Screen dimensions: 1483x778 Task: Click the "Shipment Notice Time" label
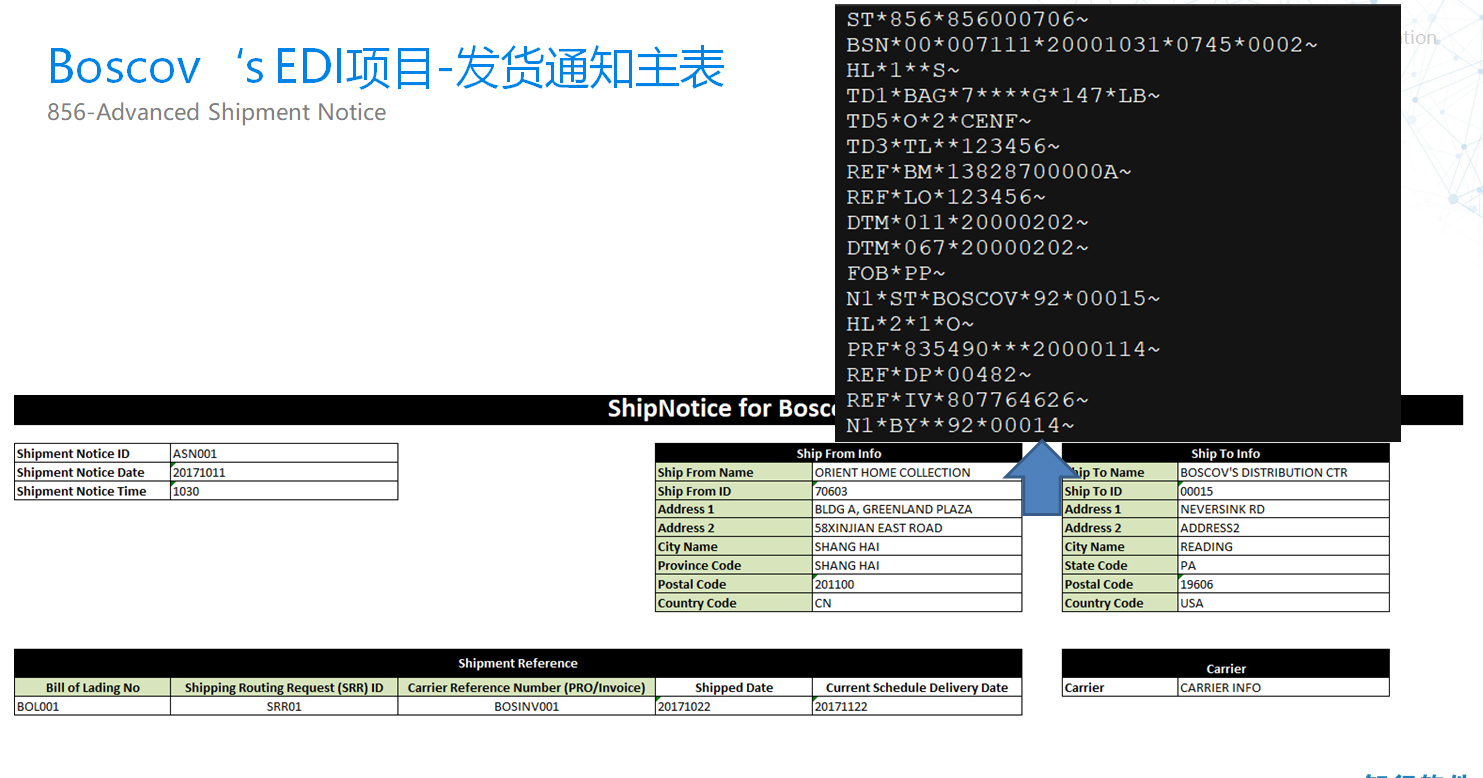(x=93, y=492)
